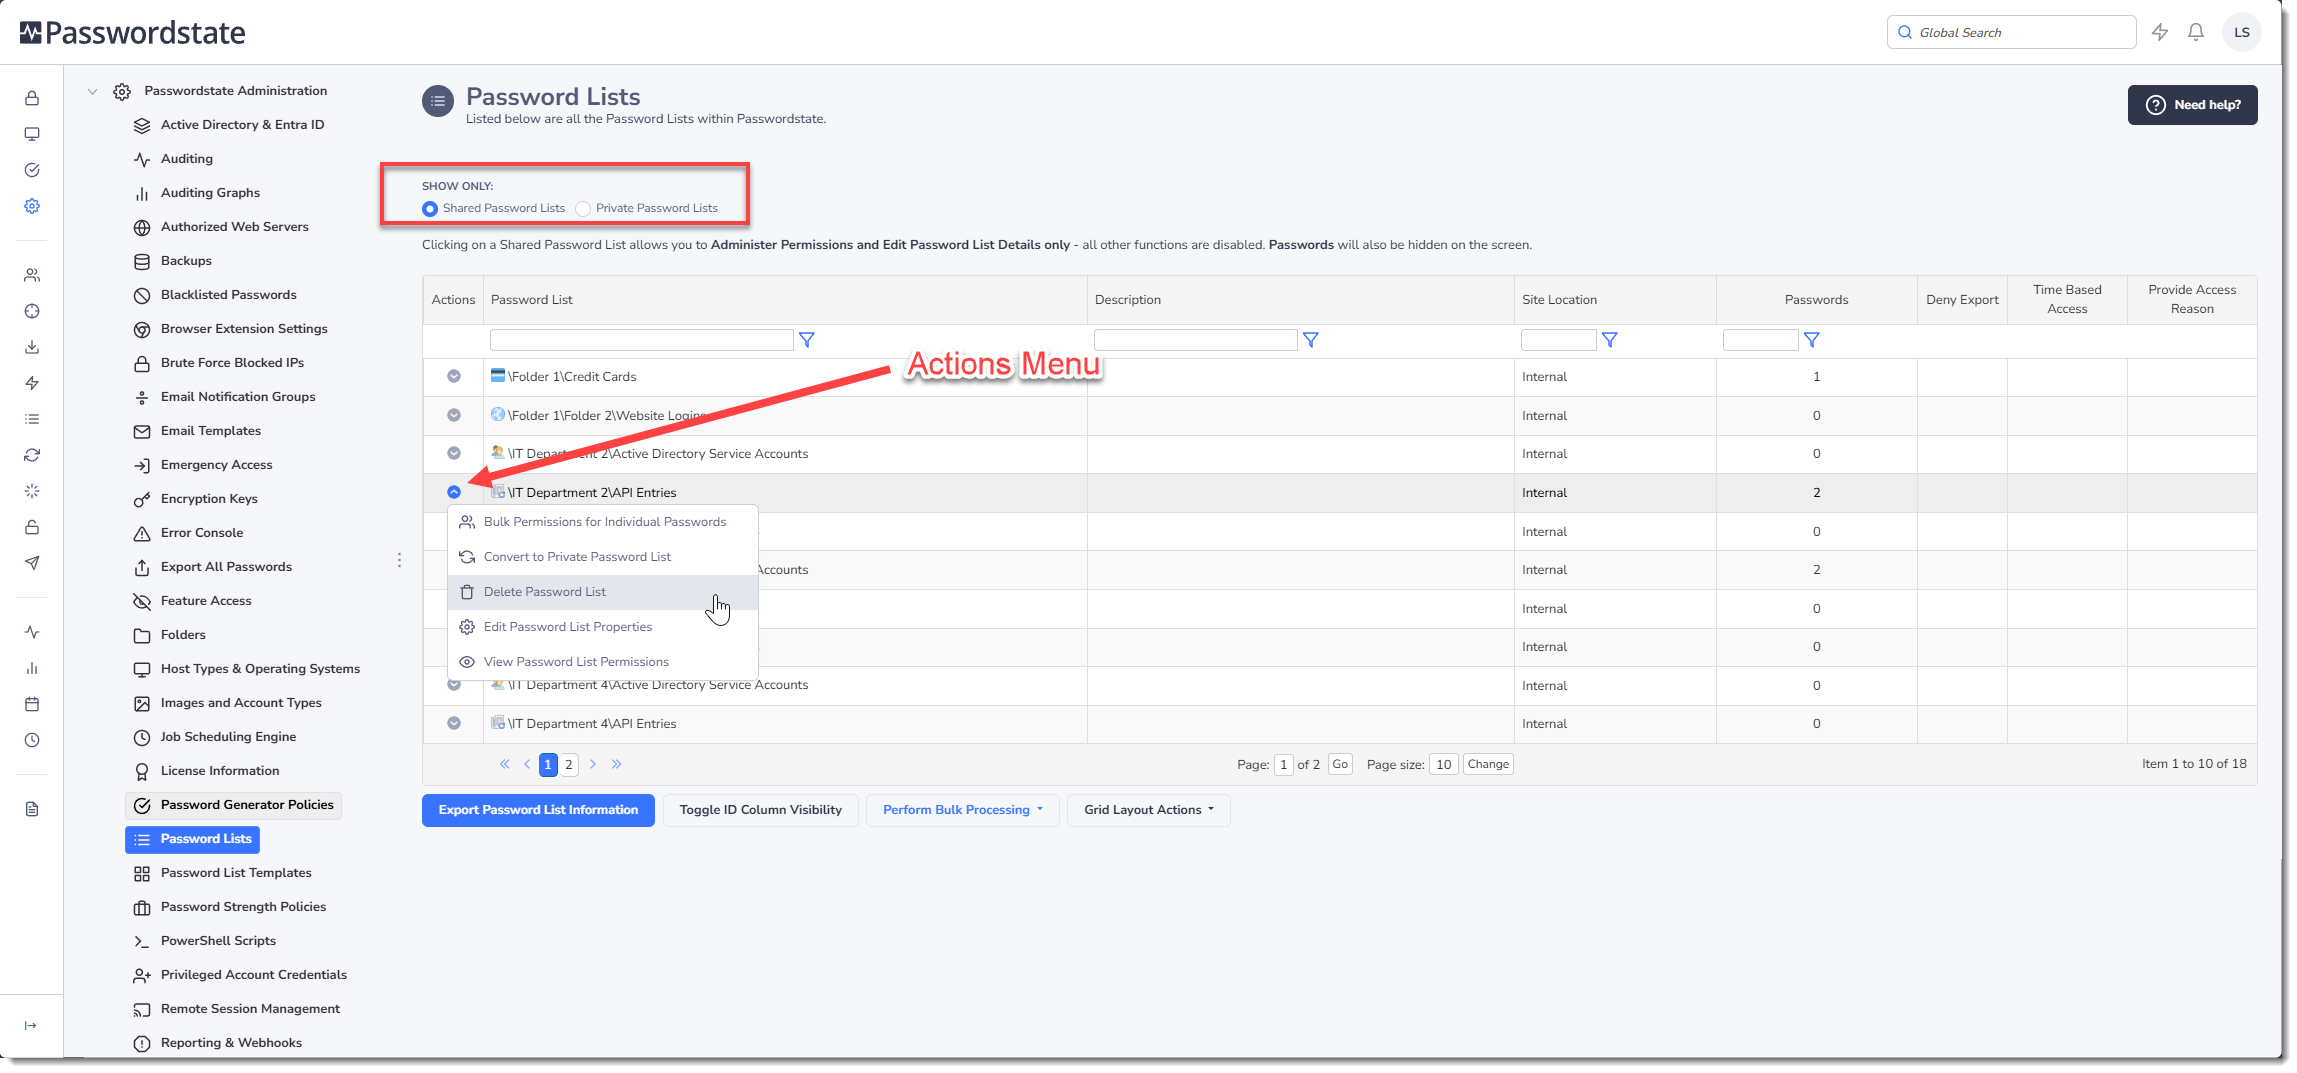Go to the previous page arrow
Screen dimensions: 2297x1073
click(527, 764)
